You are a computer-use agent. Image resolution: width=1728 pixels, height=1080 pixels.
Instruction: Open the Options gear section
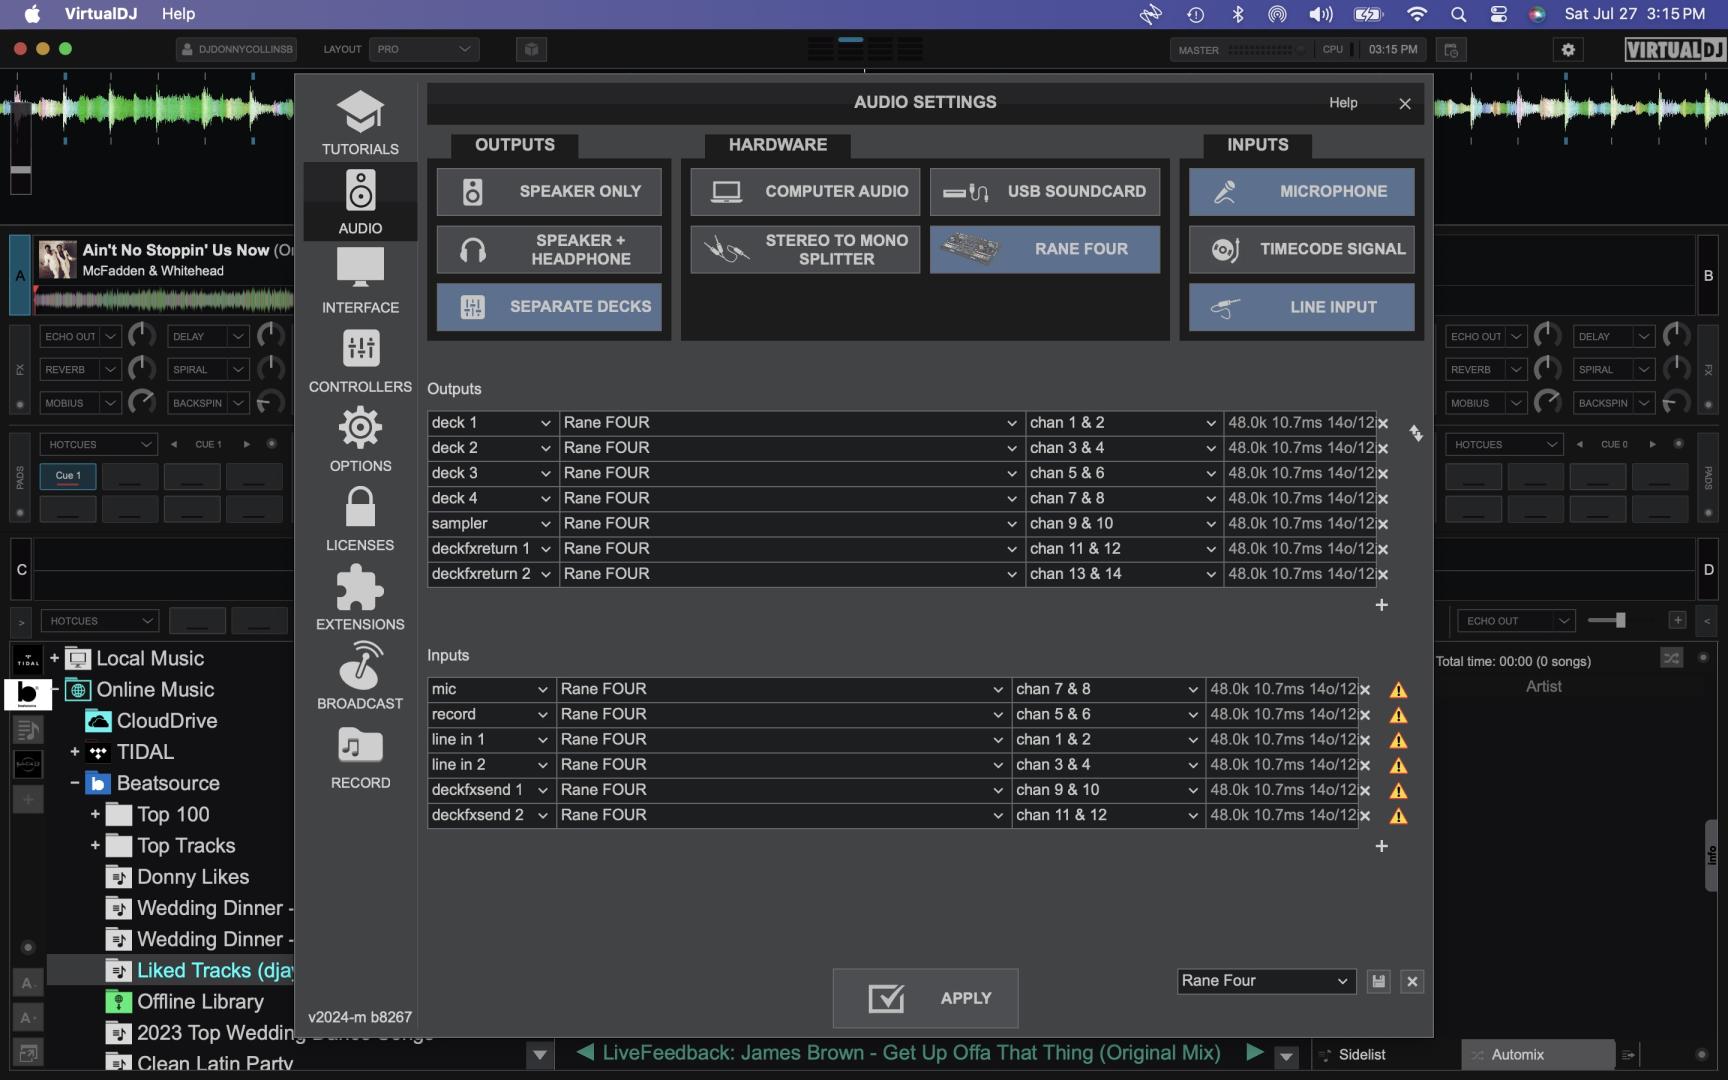tap(360, 438)
